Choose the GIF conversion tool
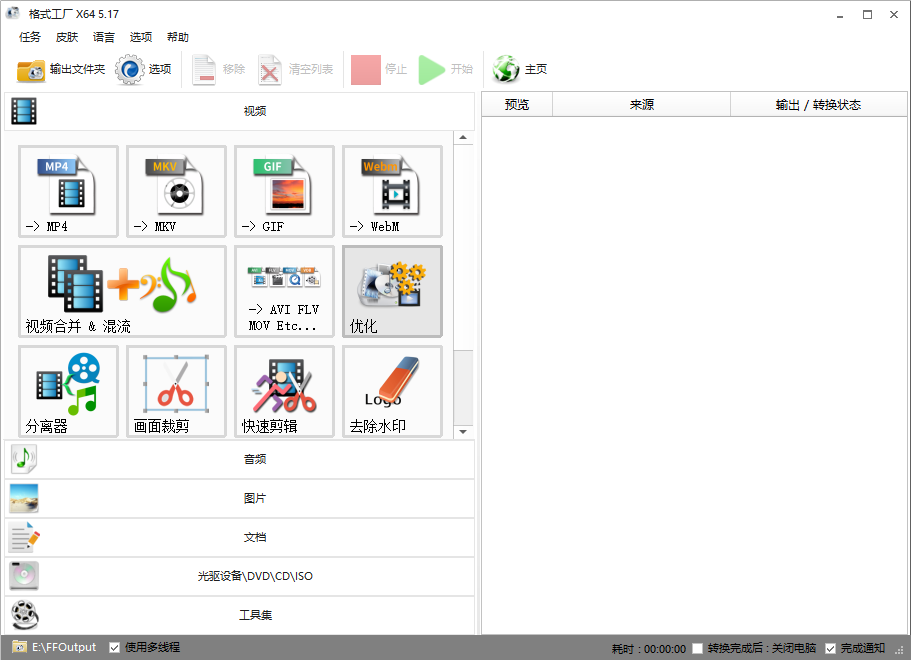 point(284,191)
